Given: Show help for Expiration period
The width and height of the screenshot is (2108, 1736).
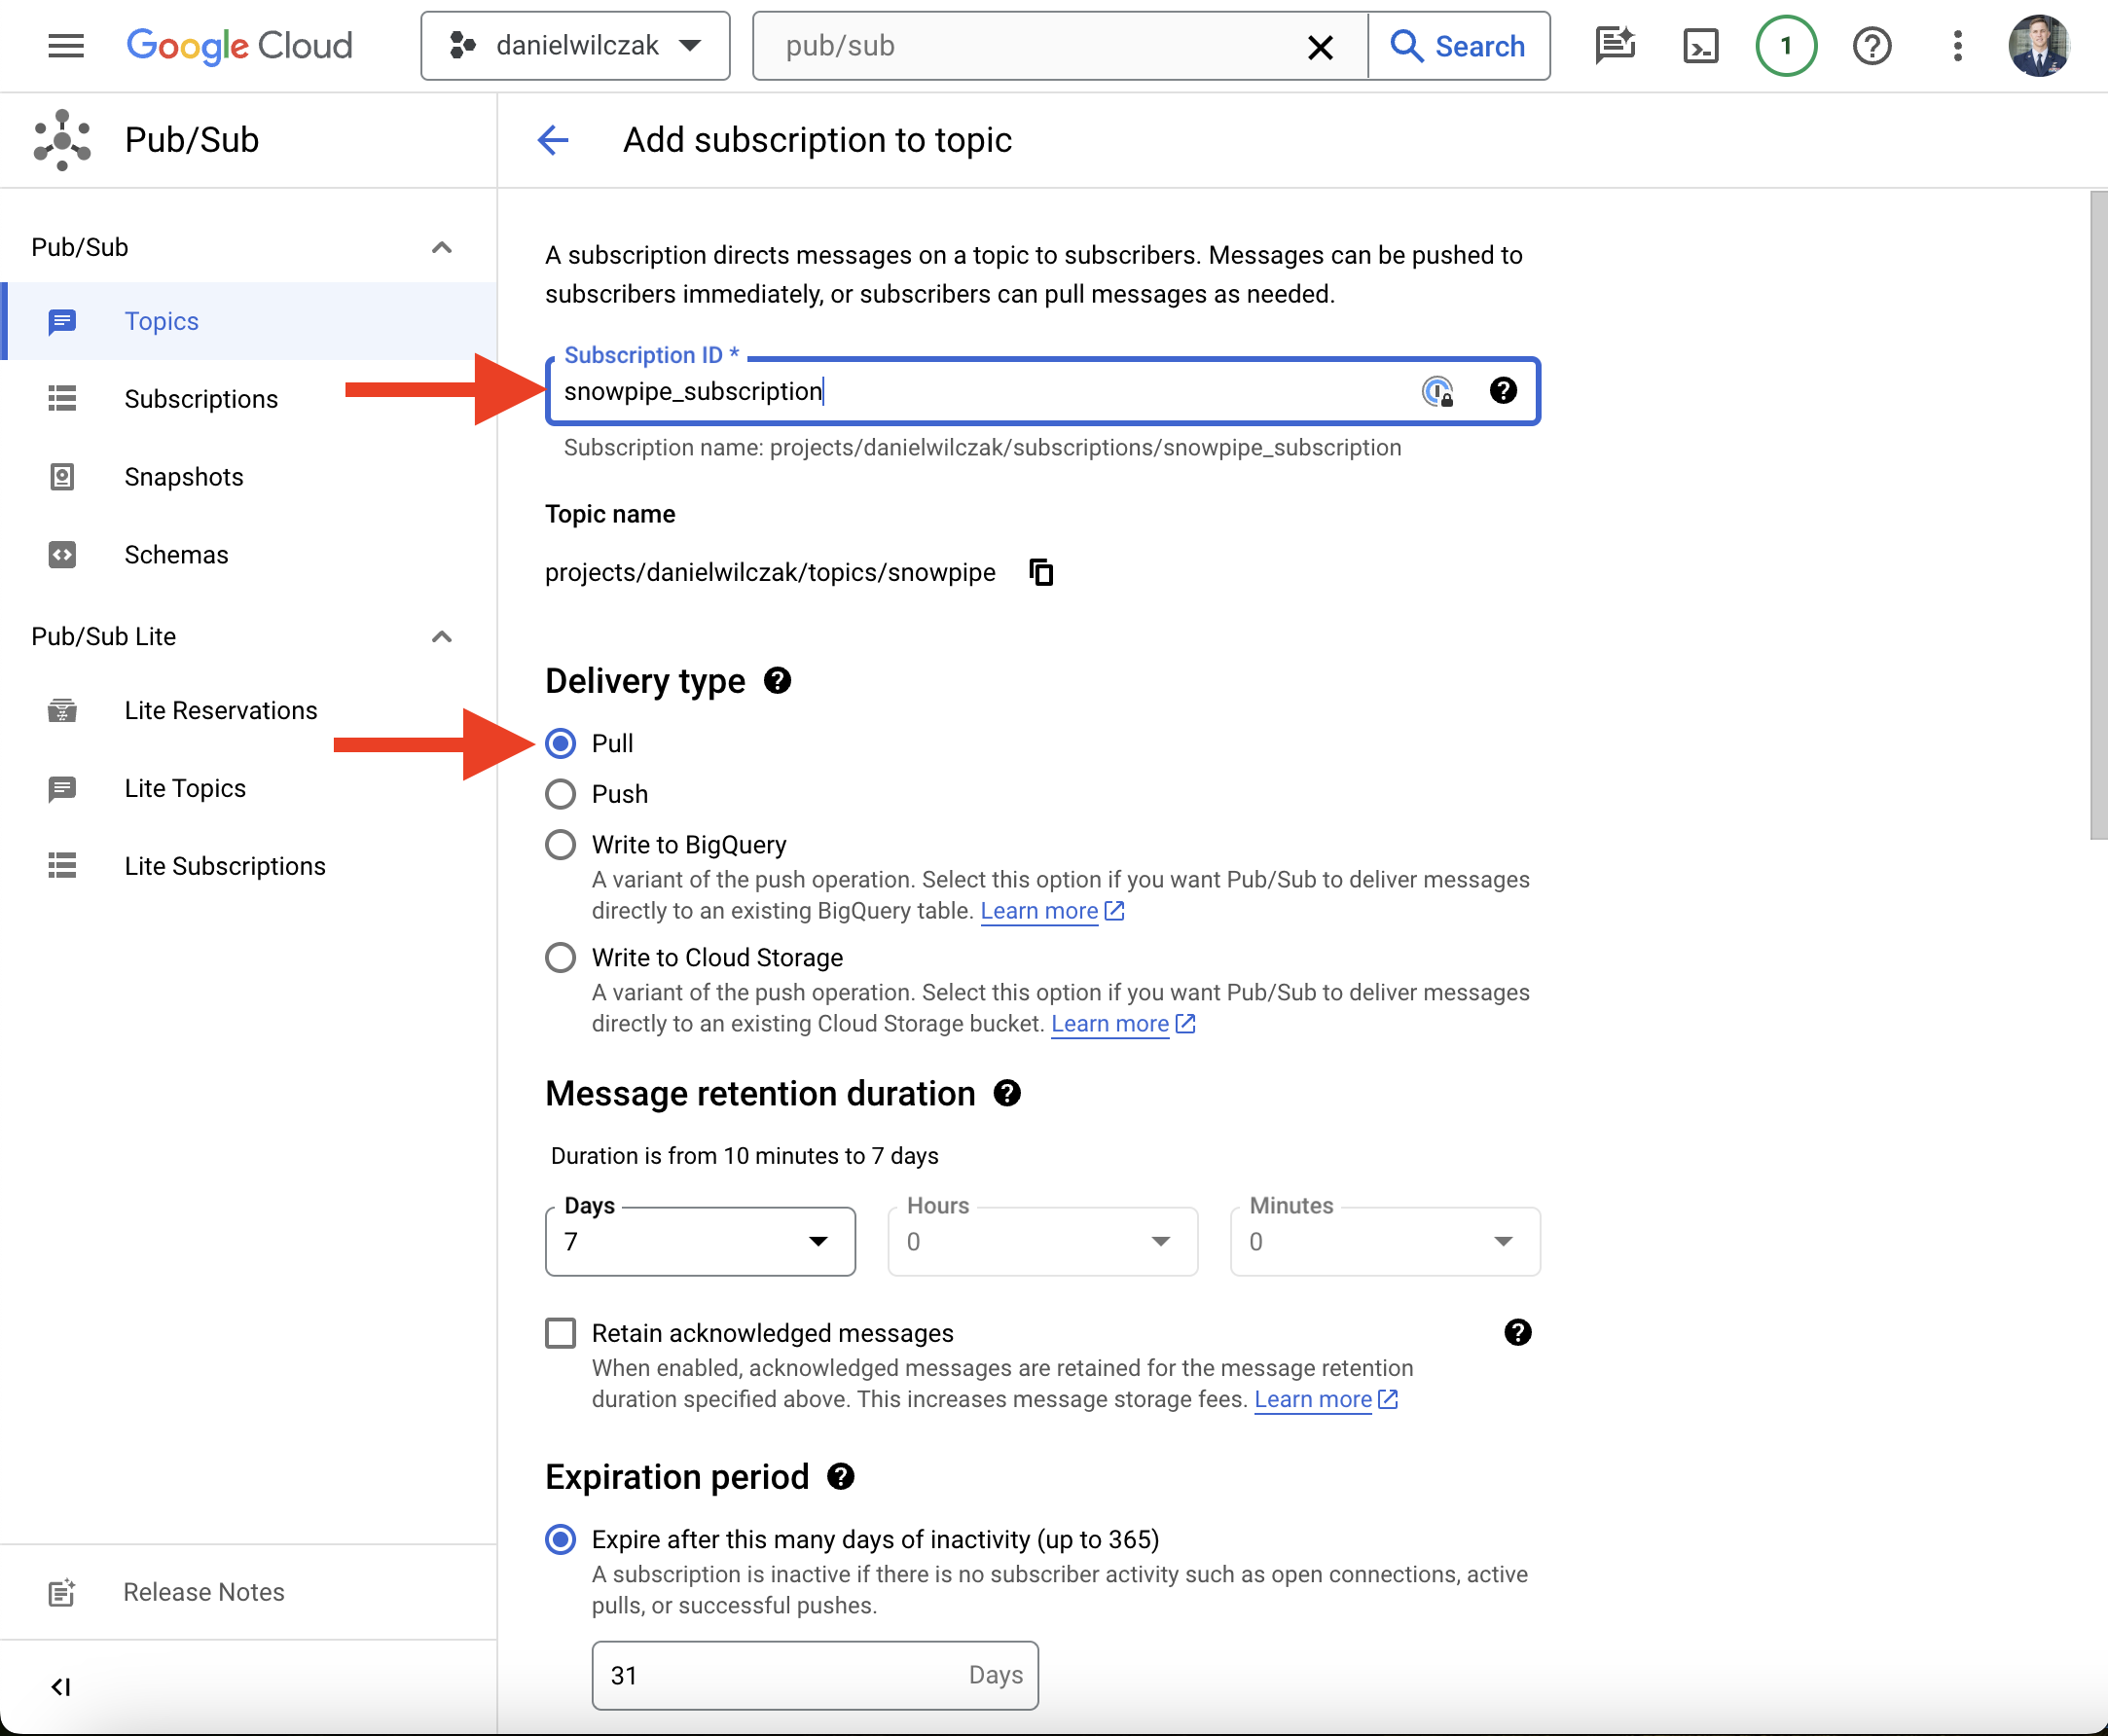Looking at the screenshot, I should point(841,1477).
